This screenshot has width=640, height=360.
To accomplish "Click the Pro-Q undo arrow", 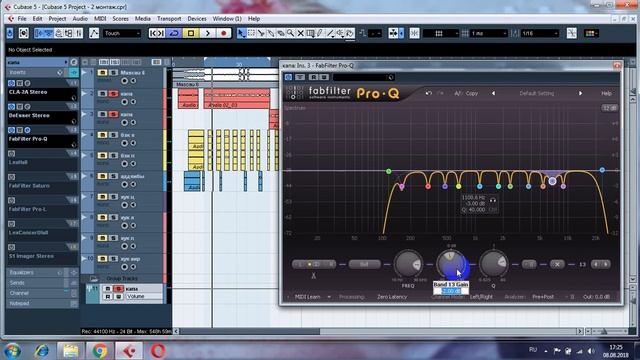I will [429, 93].
